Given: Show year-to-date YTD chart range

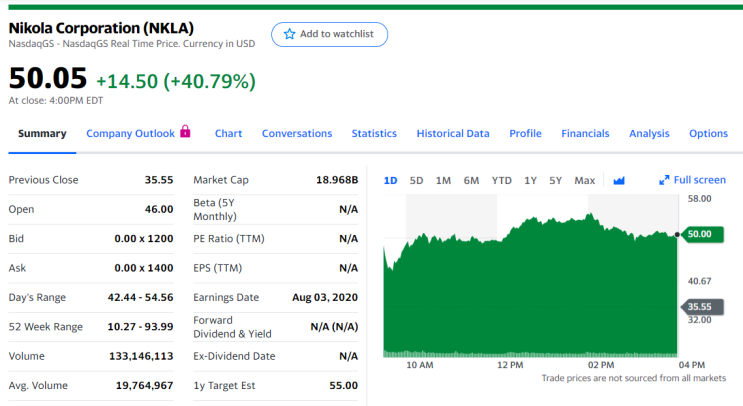Looking at the screenshot, I should click(x=501, y=180).
